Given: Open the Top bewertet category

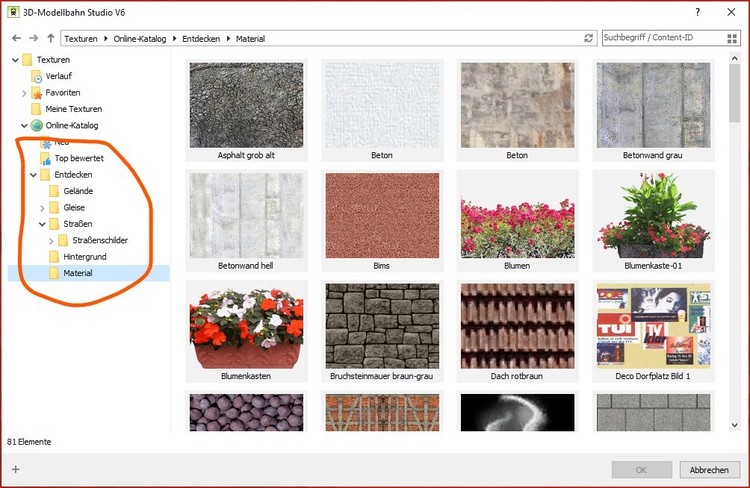Looking at the screenshot, I should (79, 158).
